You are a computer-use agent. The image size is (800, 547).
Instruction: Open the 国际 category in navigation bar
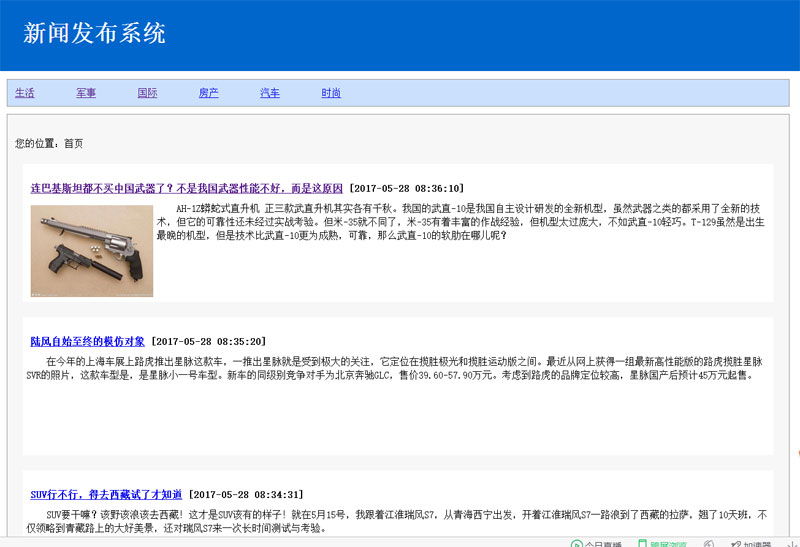(147, 93)
